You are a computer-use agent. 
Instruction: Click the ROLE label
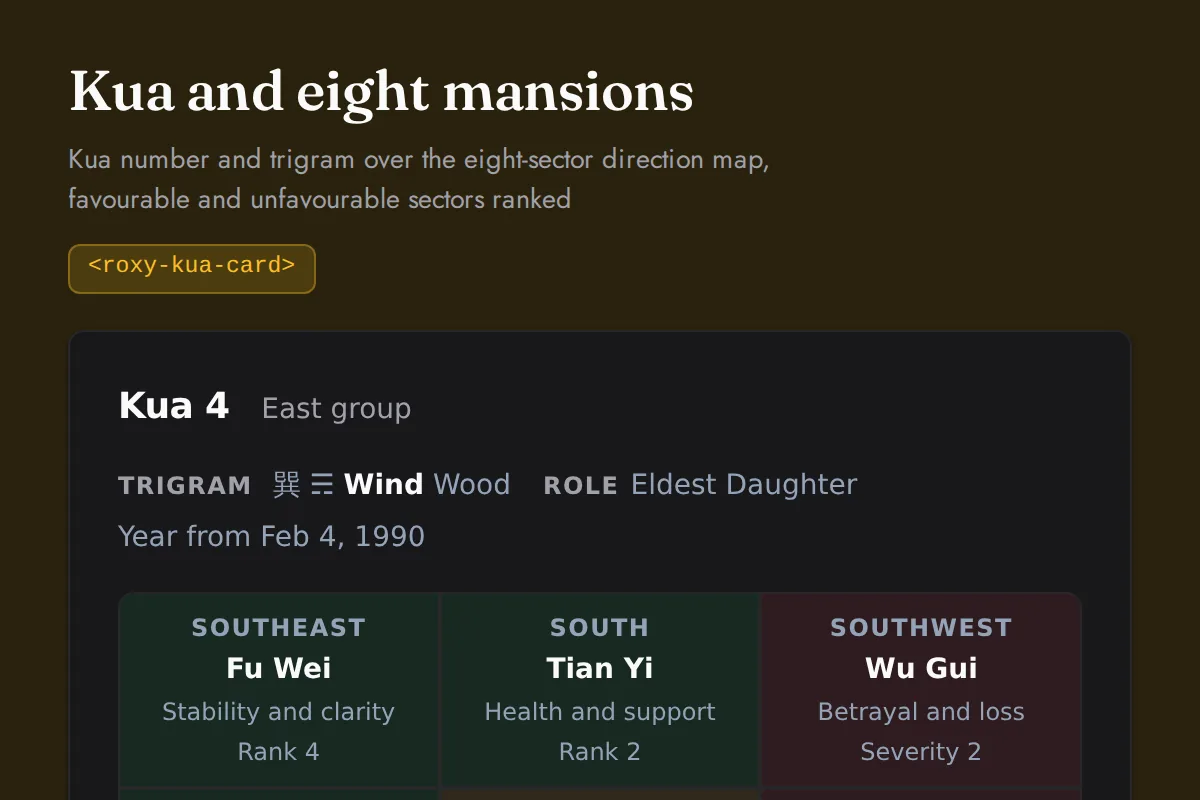click(580, 486)
